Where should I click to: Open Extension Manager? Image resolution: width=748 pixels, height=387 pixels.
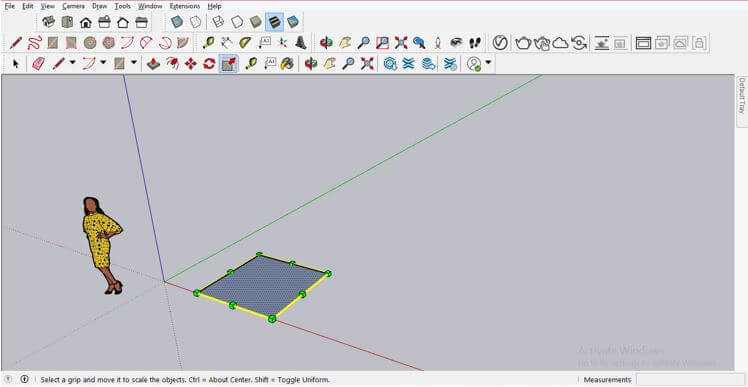[x=450, y=63]
